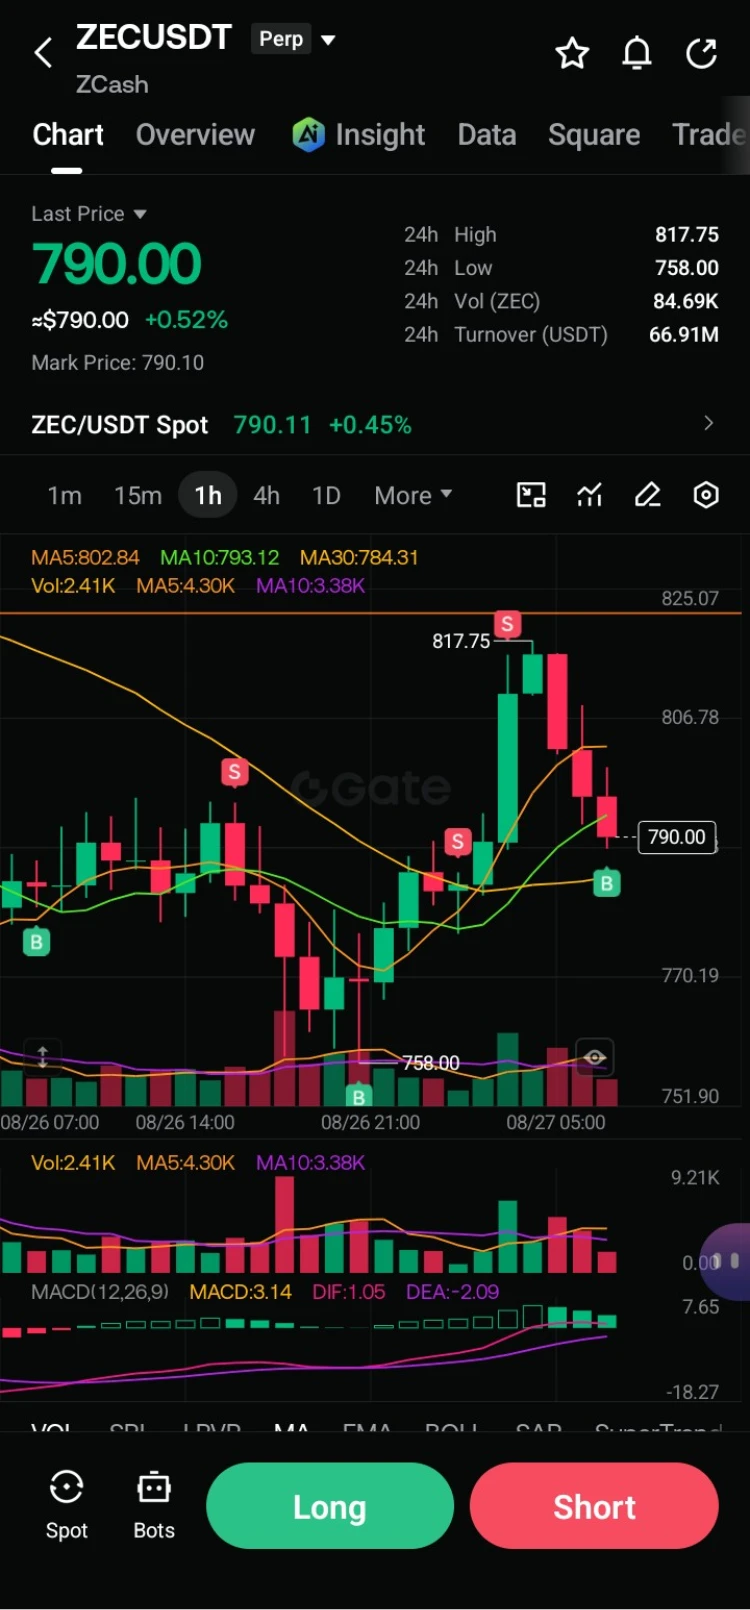
Task: Tap the 08/27 05:00 time axis label
Action: click(555, 1122)
